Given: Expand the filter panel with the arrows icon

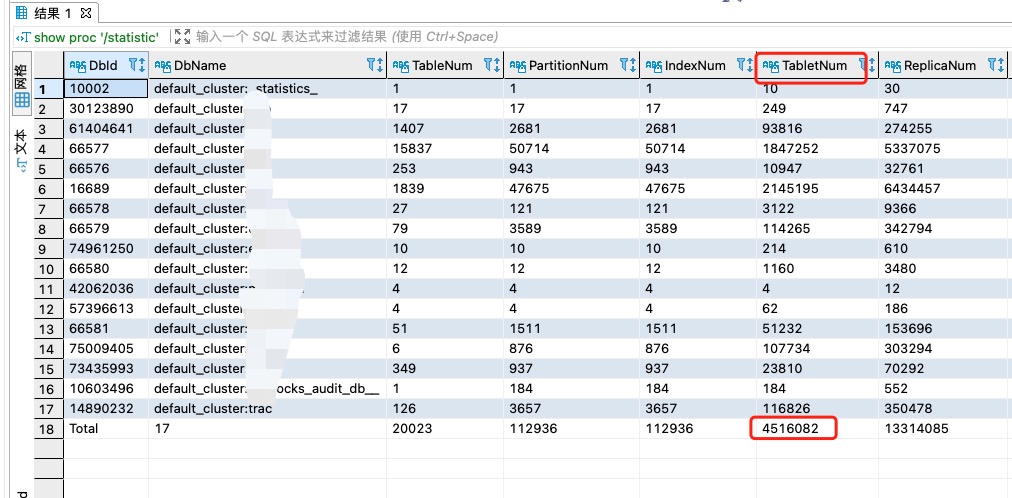Looking at the screenshot, I should tap(183, 37).
